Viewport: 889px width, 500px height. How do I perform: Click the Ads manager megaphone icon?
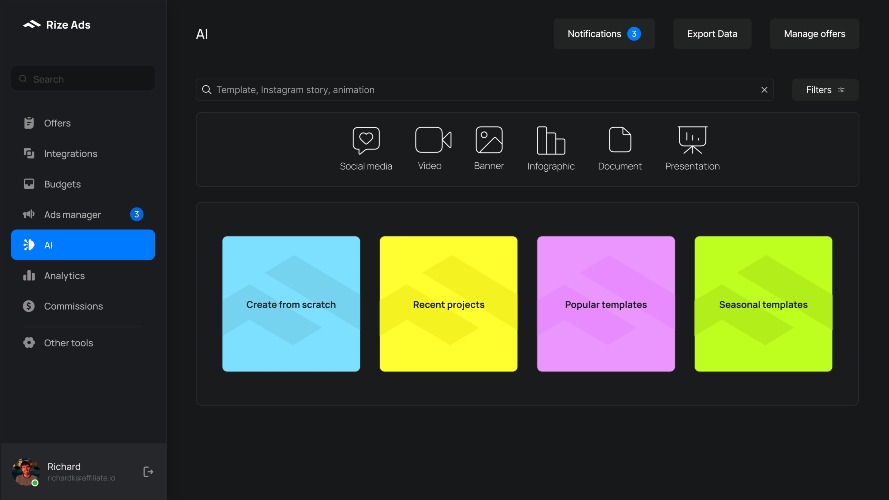(29, 214)
